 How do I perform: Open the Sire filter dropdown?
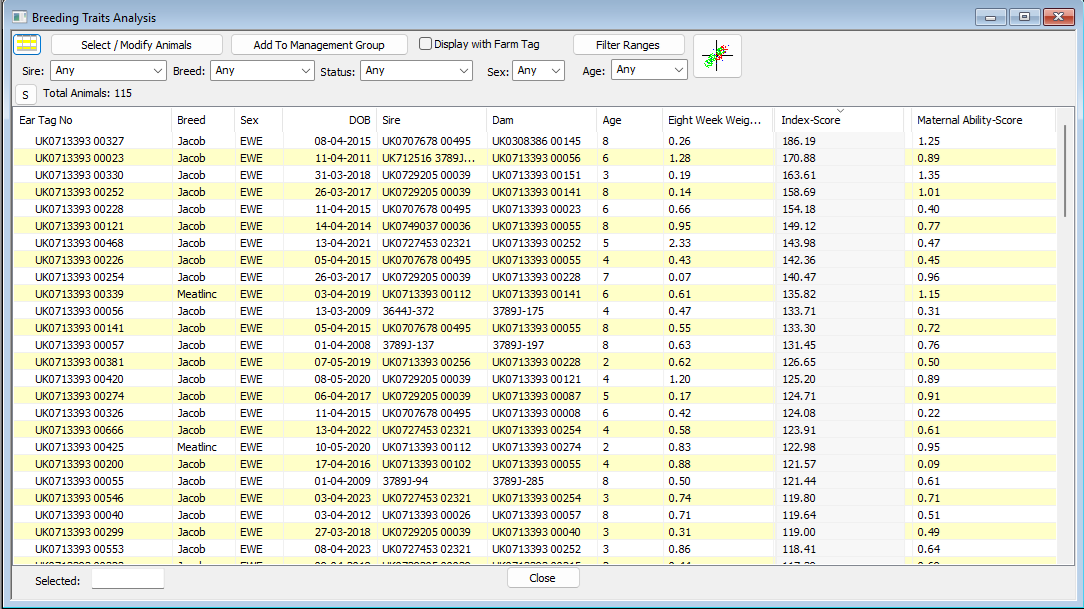point(109,71)
